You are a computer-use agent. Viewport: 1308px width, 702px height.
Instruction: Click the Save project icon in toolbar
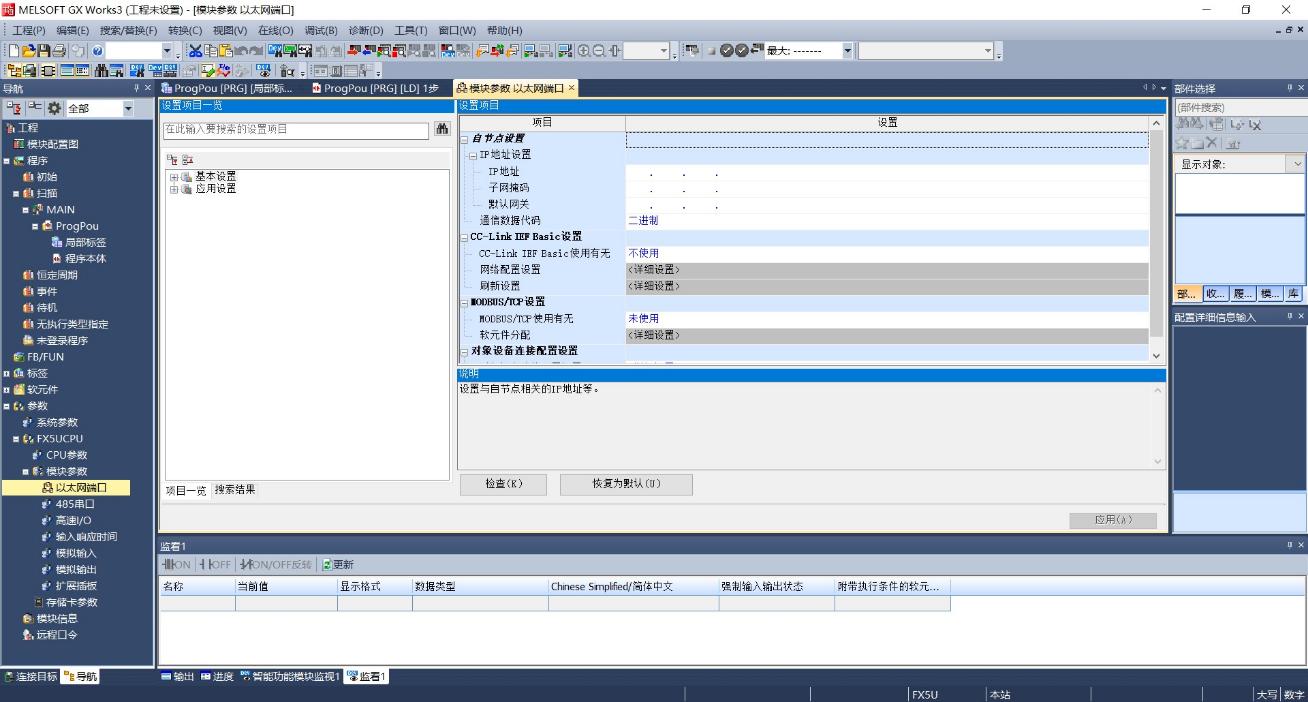click(44, 50)
